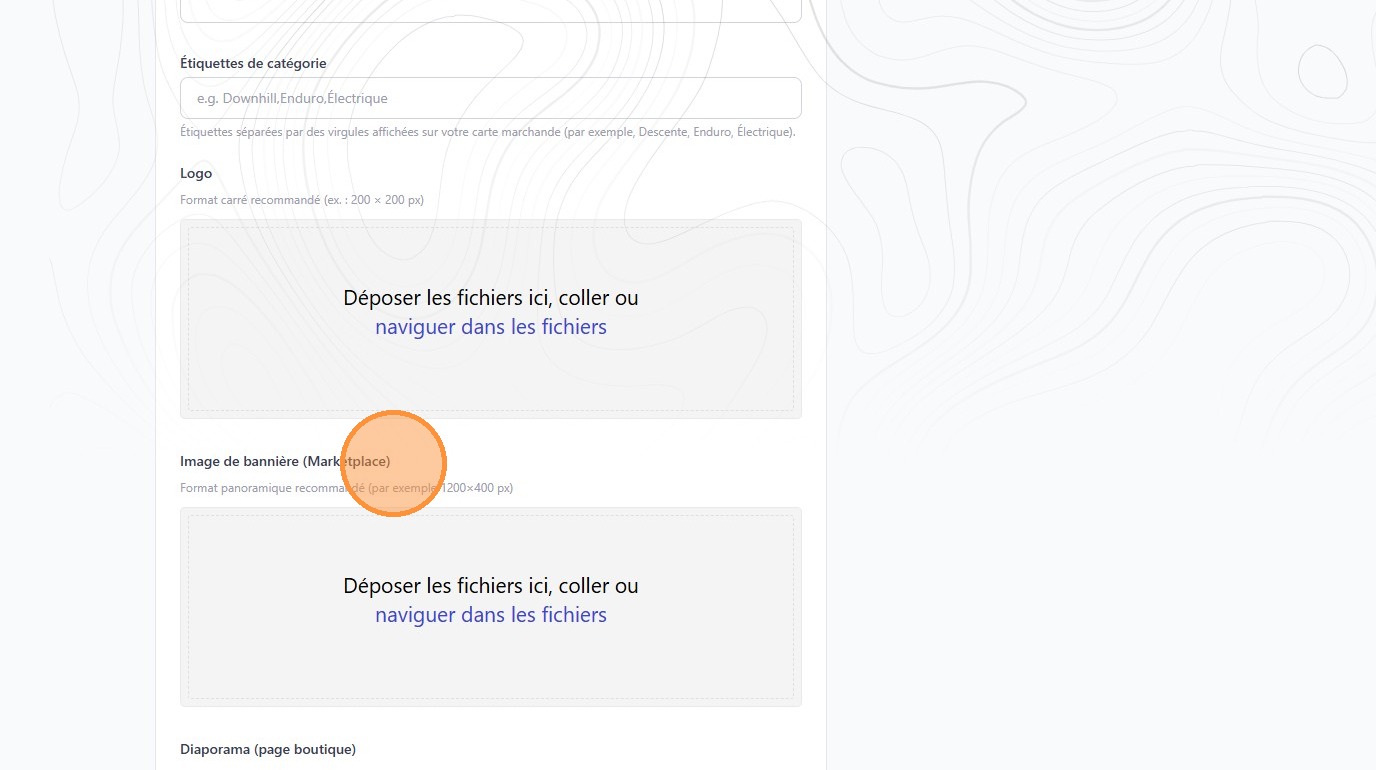Focus the partially visible text field at top
The width and height of the screenshot is (1376, 770).
490,11
